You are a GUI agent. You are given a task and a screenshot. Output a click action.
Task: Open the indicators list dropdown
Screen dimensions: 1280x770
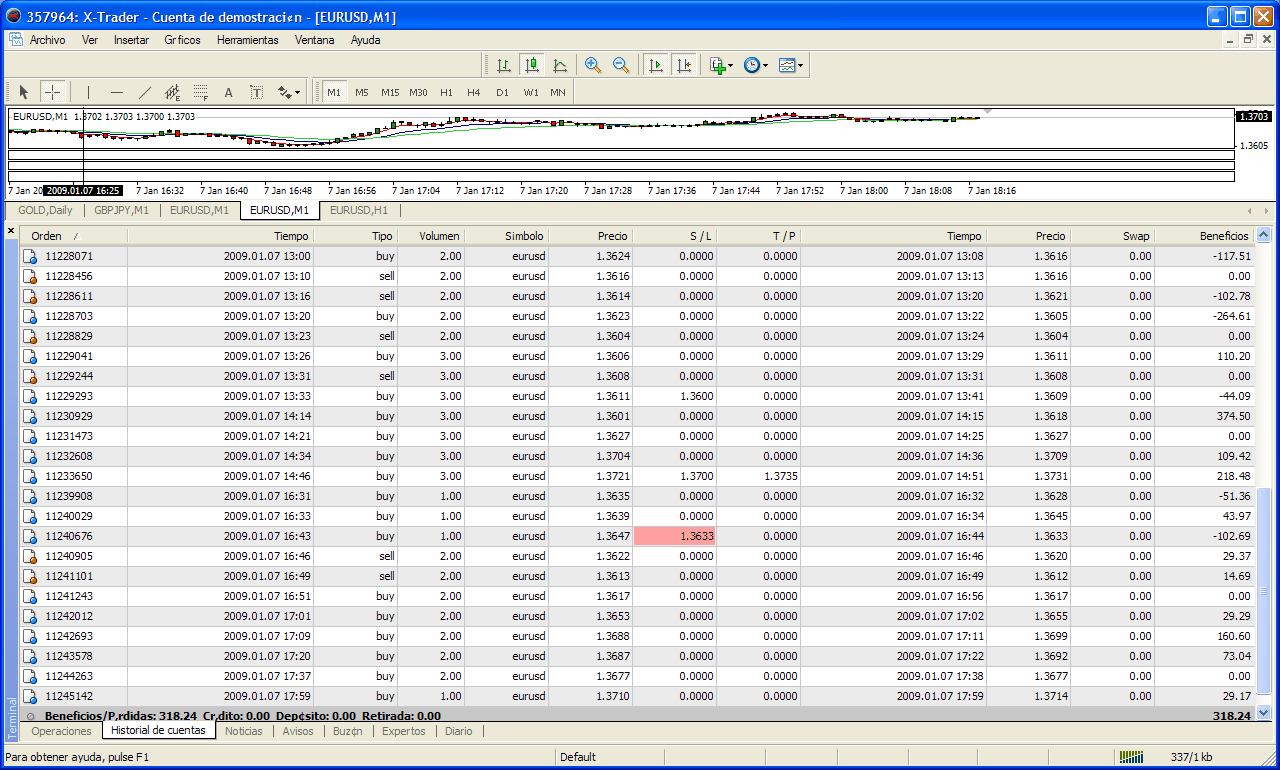pos(721,65)
